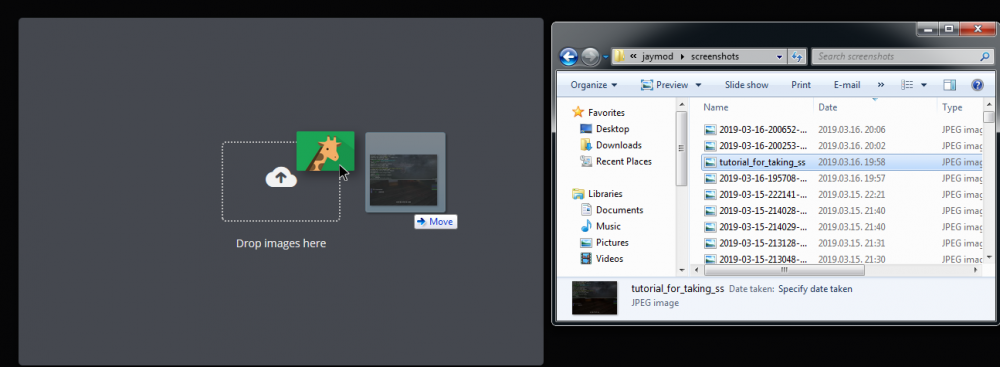
Task: Select file 2019-03-15-214028
Action: [763, 211]
